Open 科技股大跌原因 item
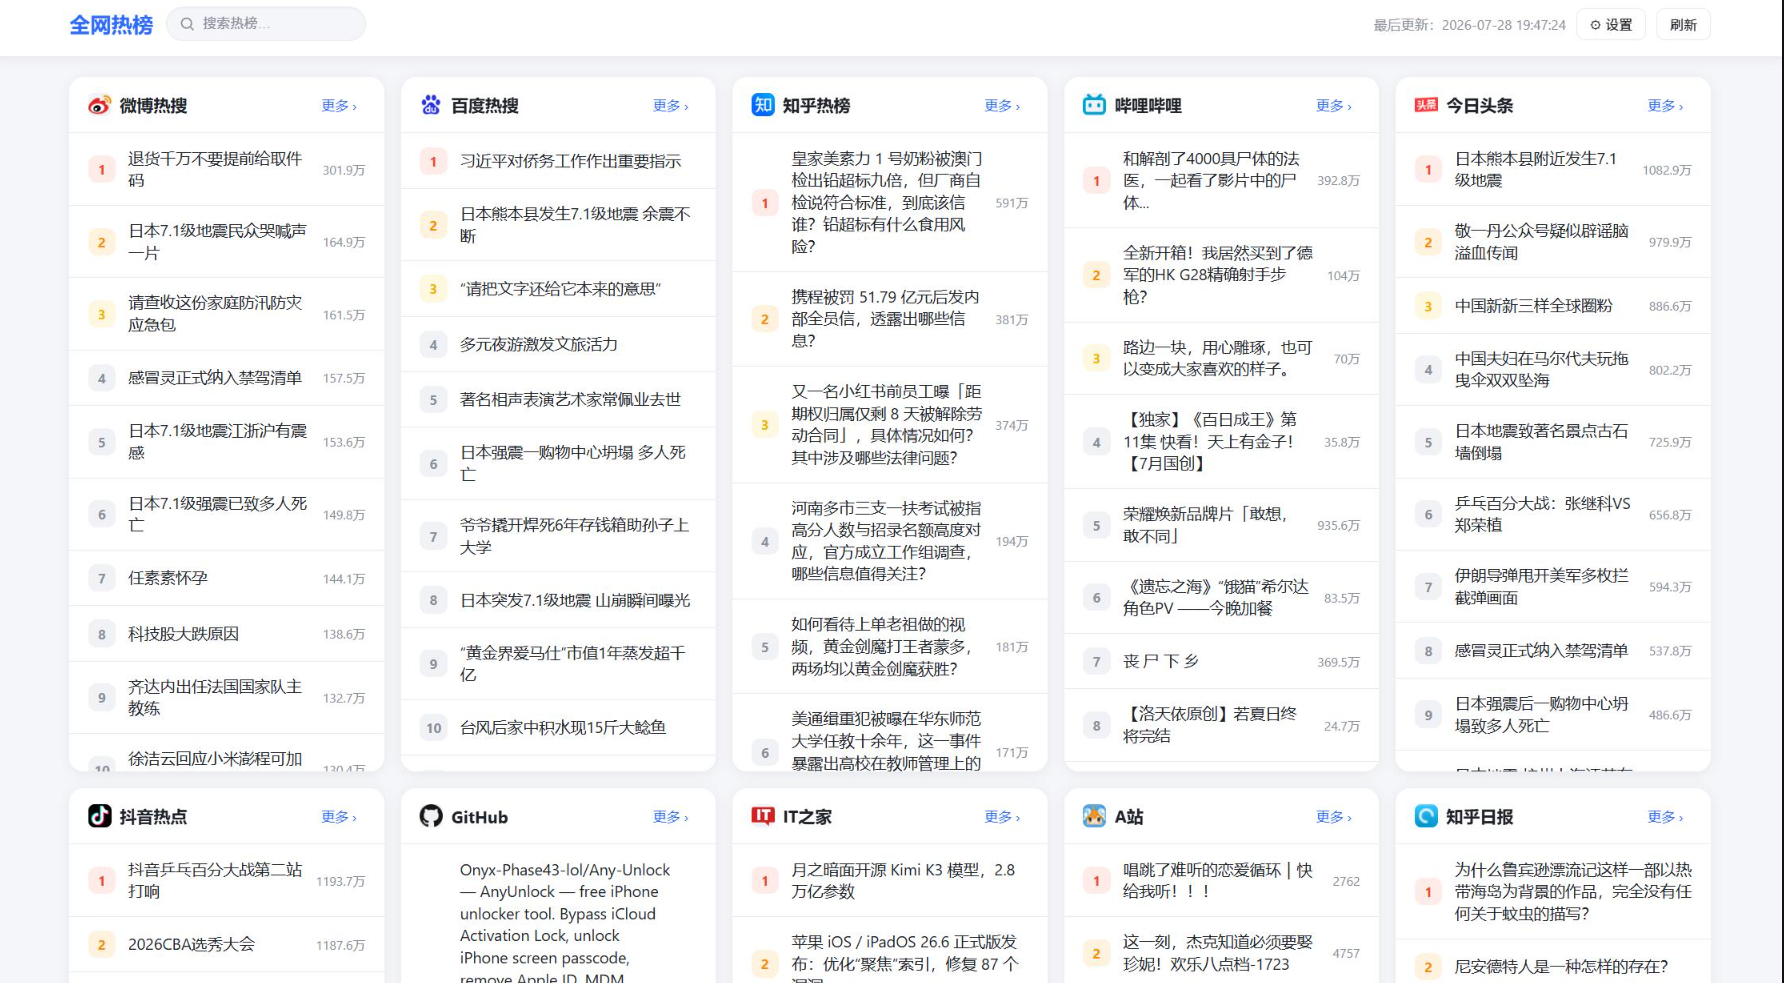The height and width of the screenshot is (983, 1784). (226, 634)
